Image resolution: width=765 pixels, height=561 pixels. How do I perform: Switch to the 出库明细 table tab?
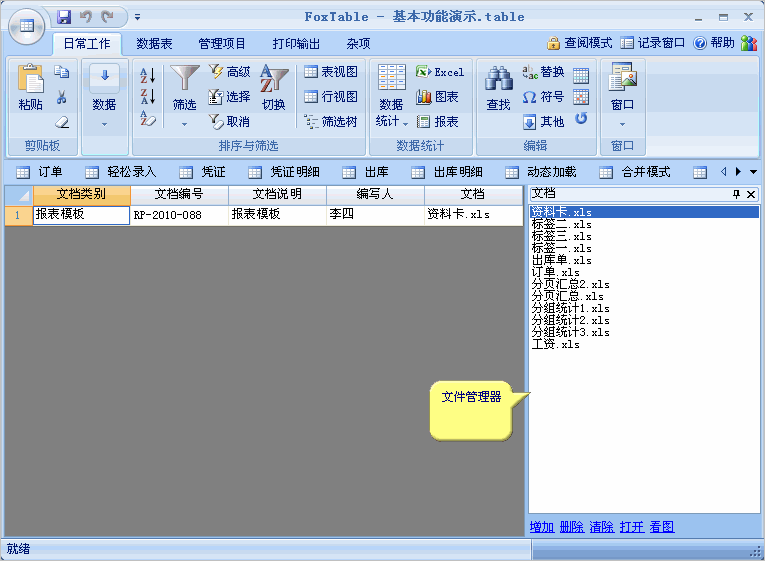click(447, 172)
